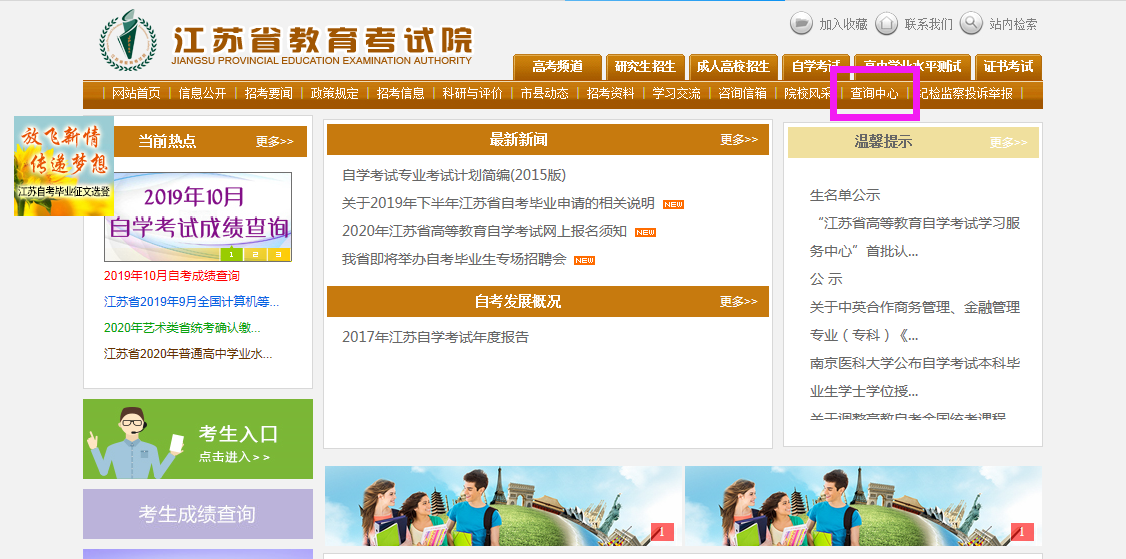Open the 高考频道 tab
This screenshot has width=1126, height=559.
click(x=557, y=67)
